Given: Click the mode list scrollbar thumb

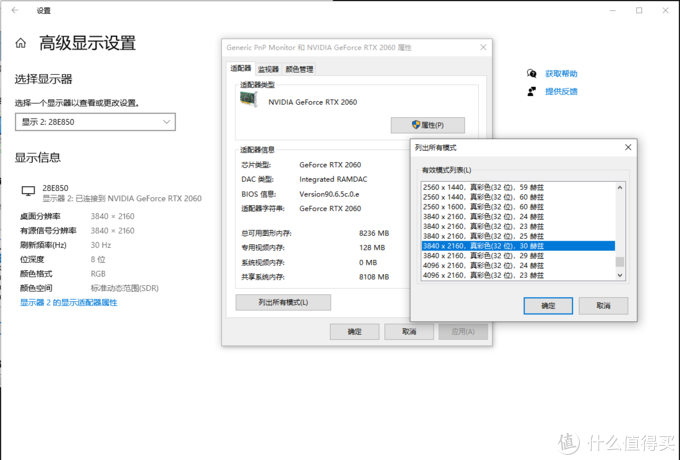Looking at the screenshot, I should point(620,262).
